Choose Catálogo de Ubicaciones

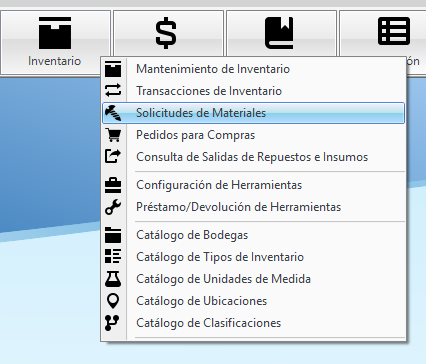pos(253,301)
